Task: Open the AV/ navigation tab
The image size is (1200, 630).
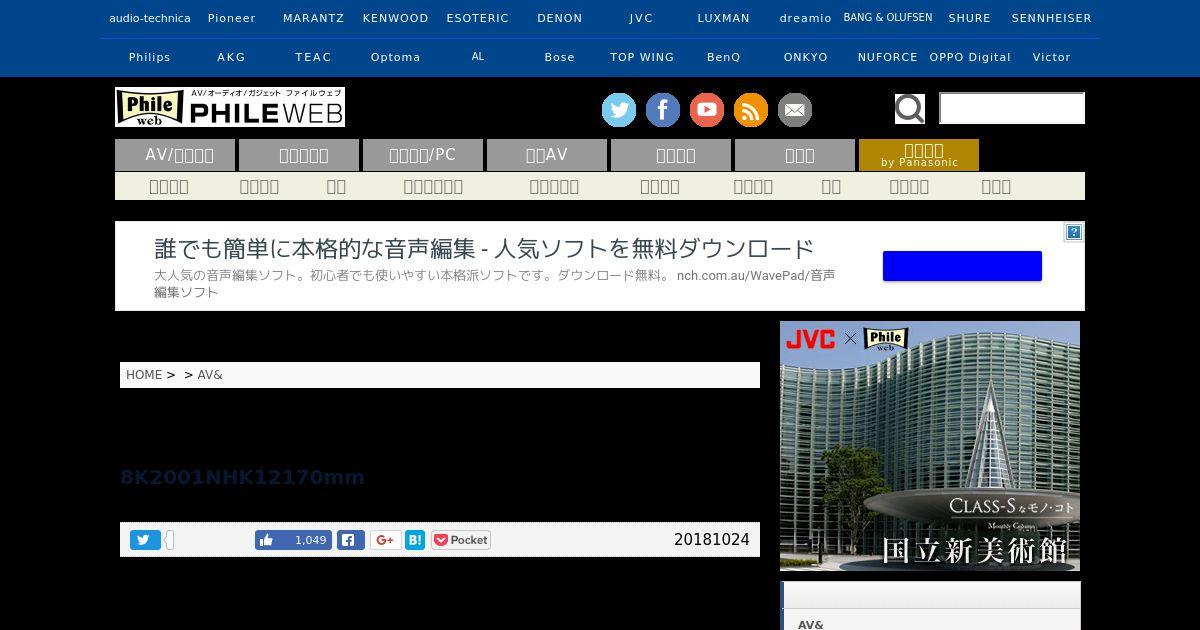Action: pos(175,155)
